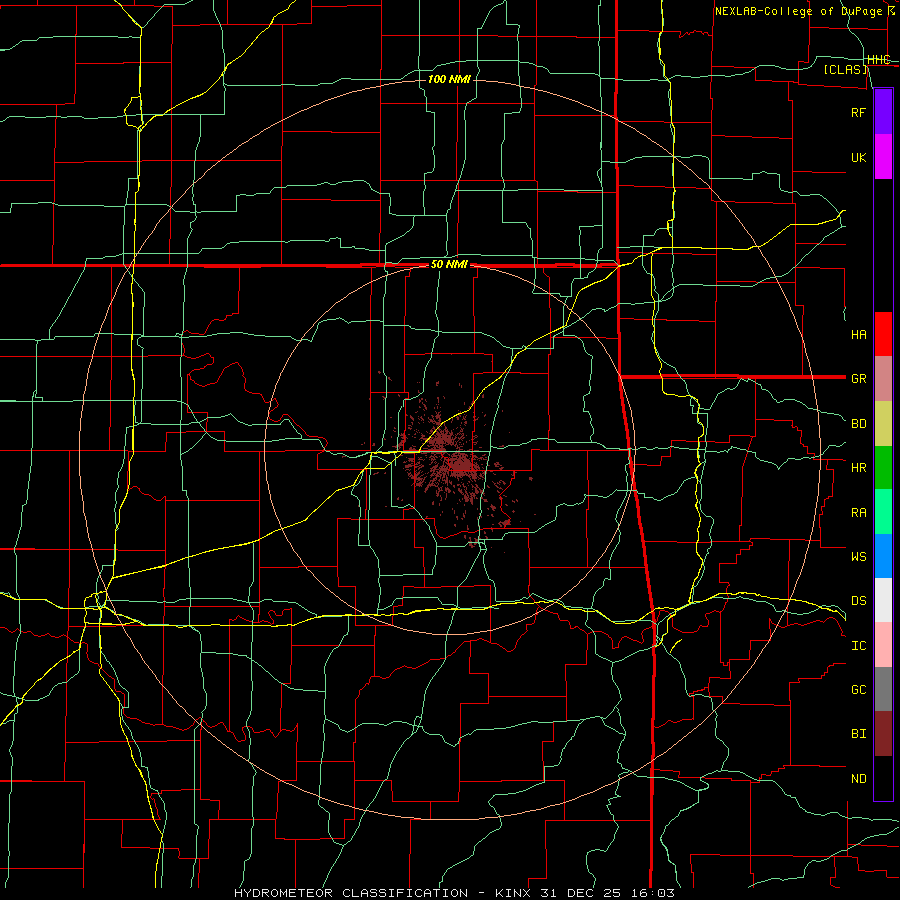Click the white DS legend swatch

point(883,600)
